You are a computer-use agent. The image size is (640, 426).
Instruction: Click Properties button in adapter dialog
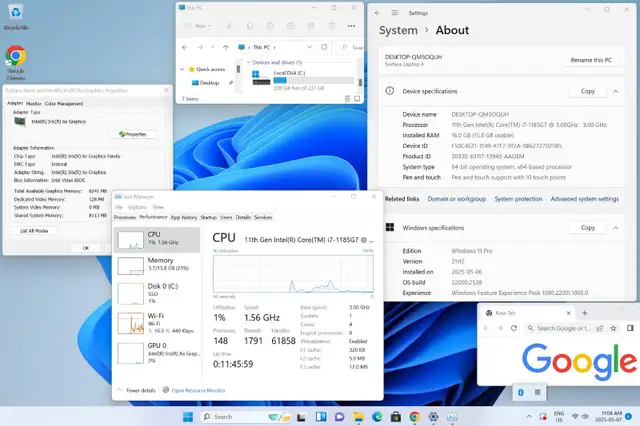pyautogui.click(x=133, y=134)
